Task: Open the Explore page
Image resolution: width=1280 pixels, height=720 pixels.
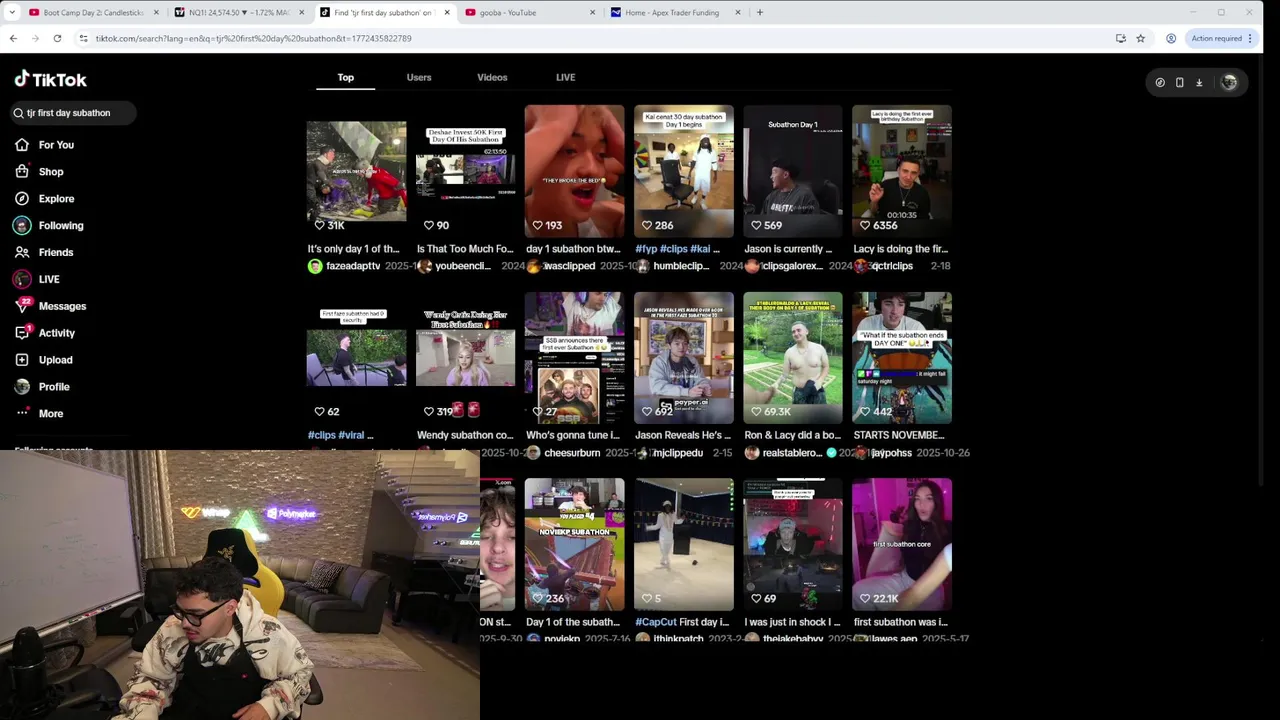Action: click(56, 199)
